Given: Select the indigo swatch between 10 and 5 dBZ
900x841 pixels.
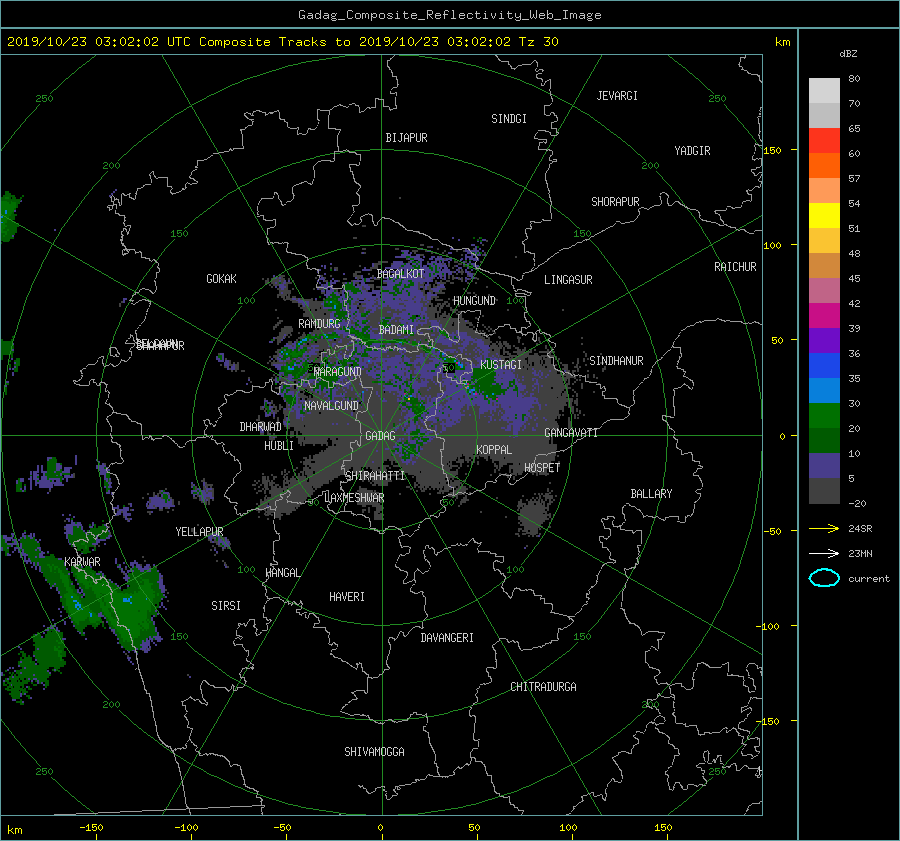Looking at the screenshot, I should (x=824, y=466).
